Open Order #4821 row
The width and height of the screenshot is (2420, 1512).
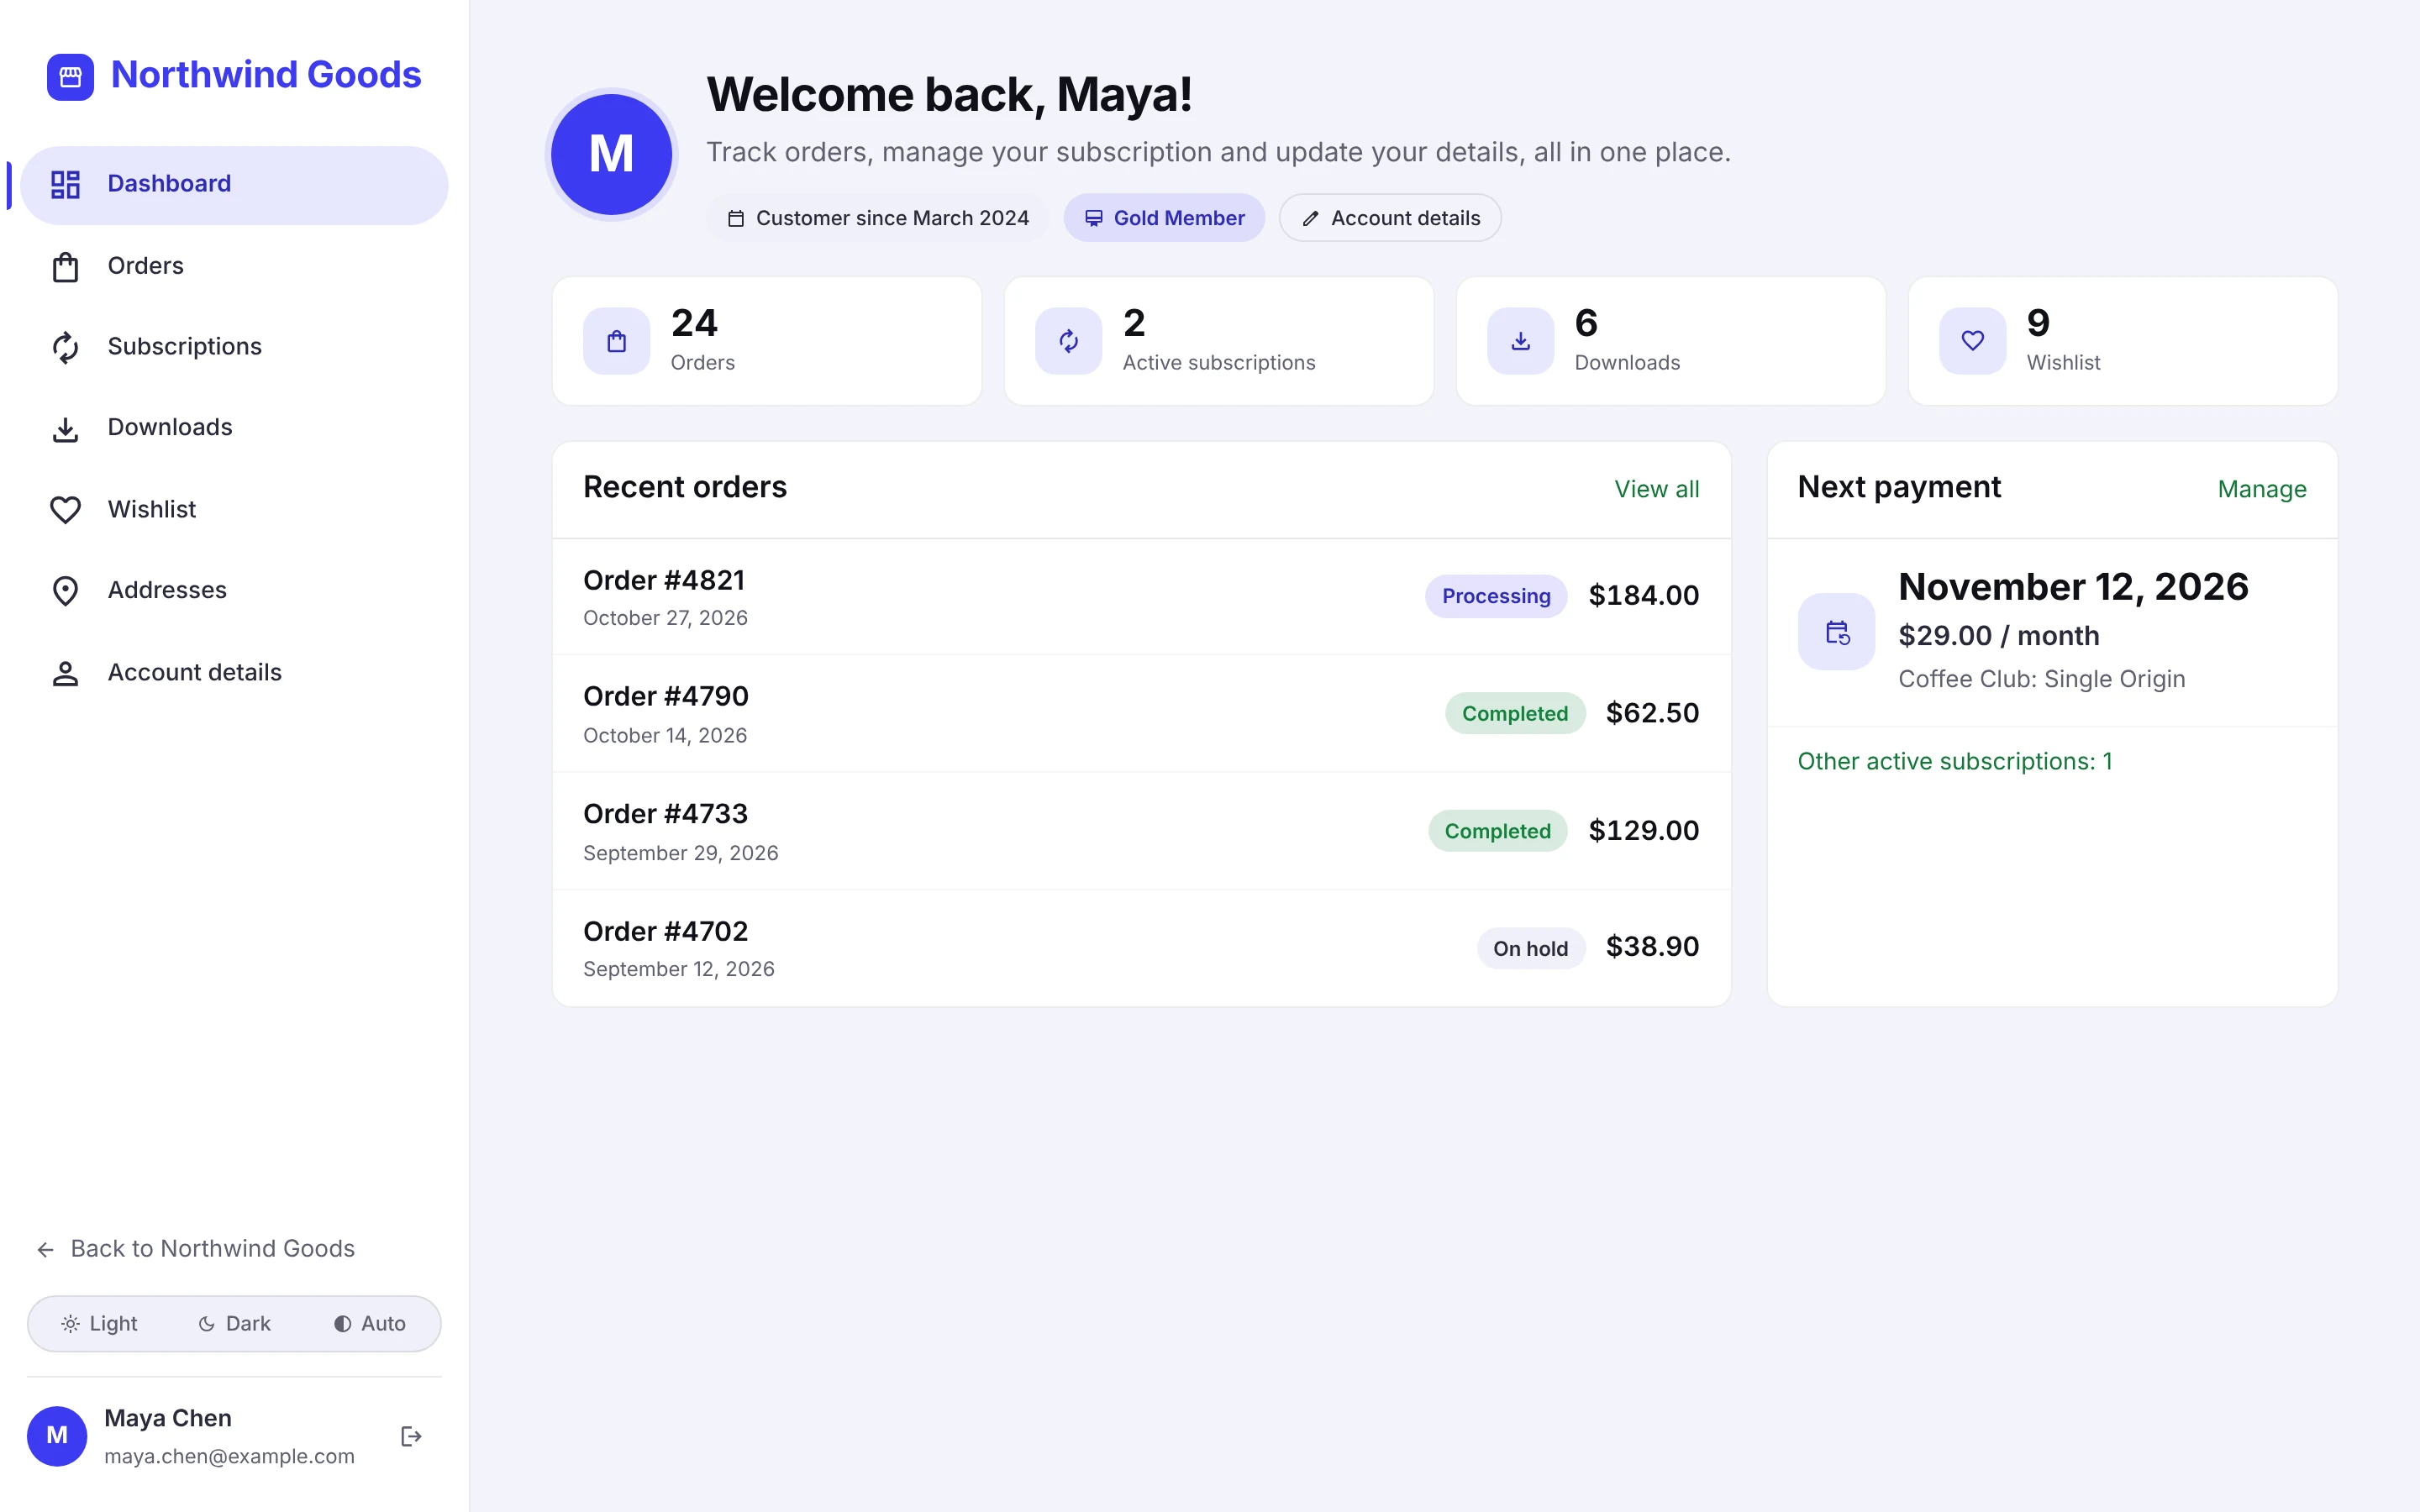click(x=1141, y=597)
